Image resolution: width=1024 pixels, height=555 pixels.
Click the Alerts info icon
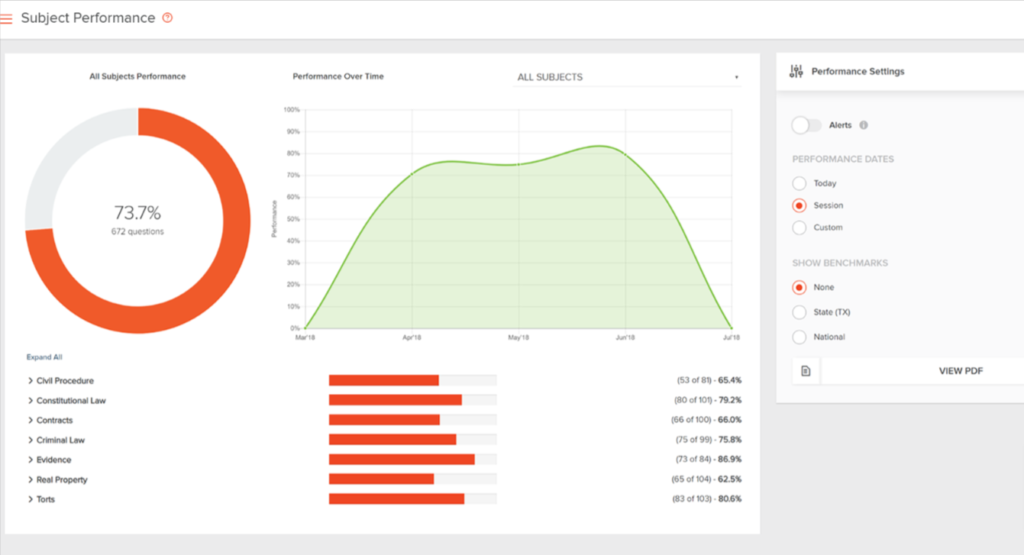coord(863,125)
